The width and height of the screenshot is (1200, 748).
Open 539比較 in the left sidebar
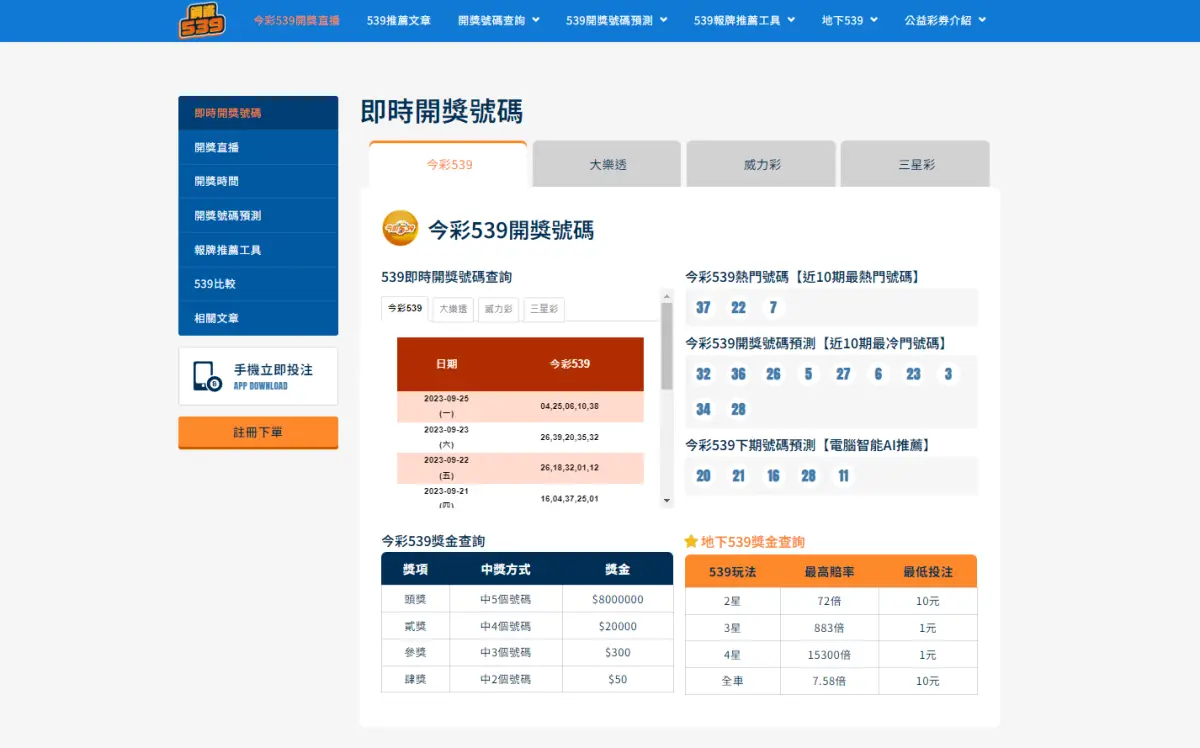tap(215, 284)
